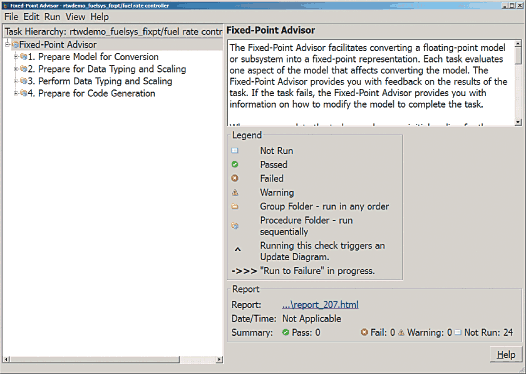Collapse the Fixed-Point Advisor root node
The image size is (526, 374).
pyautogui.click(x=7, y=45)
